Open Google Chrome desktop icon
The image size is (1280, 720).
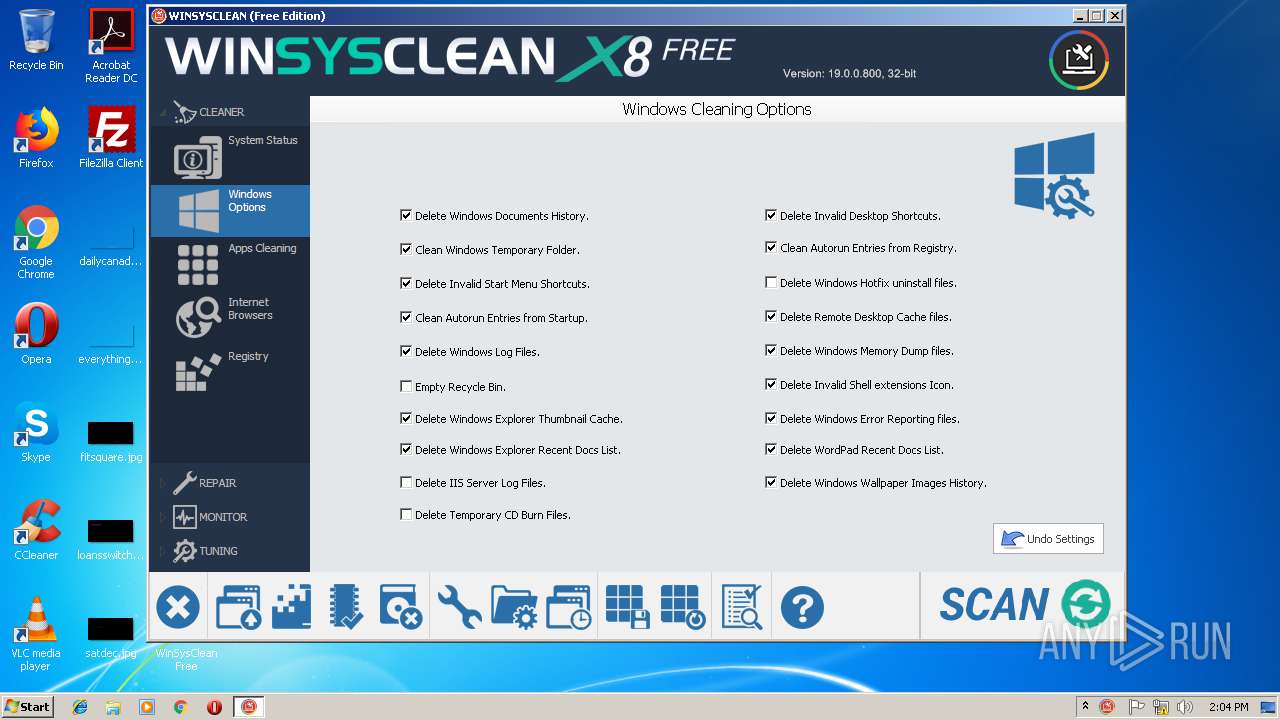pyautogui.click(x=36, y=242)
